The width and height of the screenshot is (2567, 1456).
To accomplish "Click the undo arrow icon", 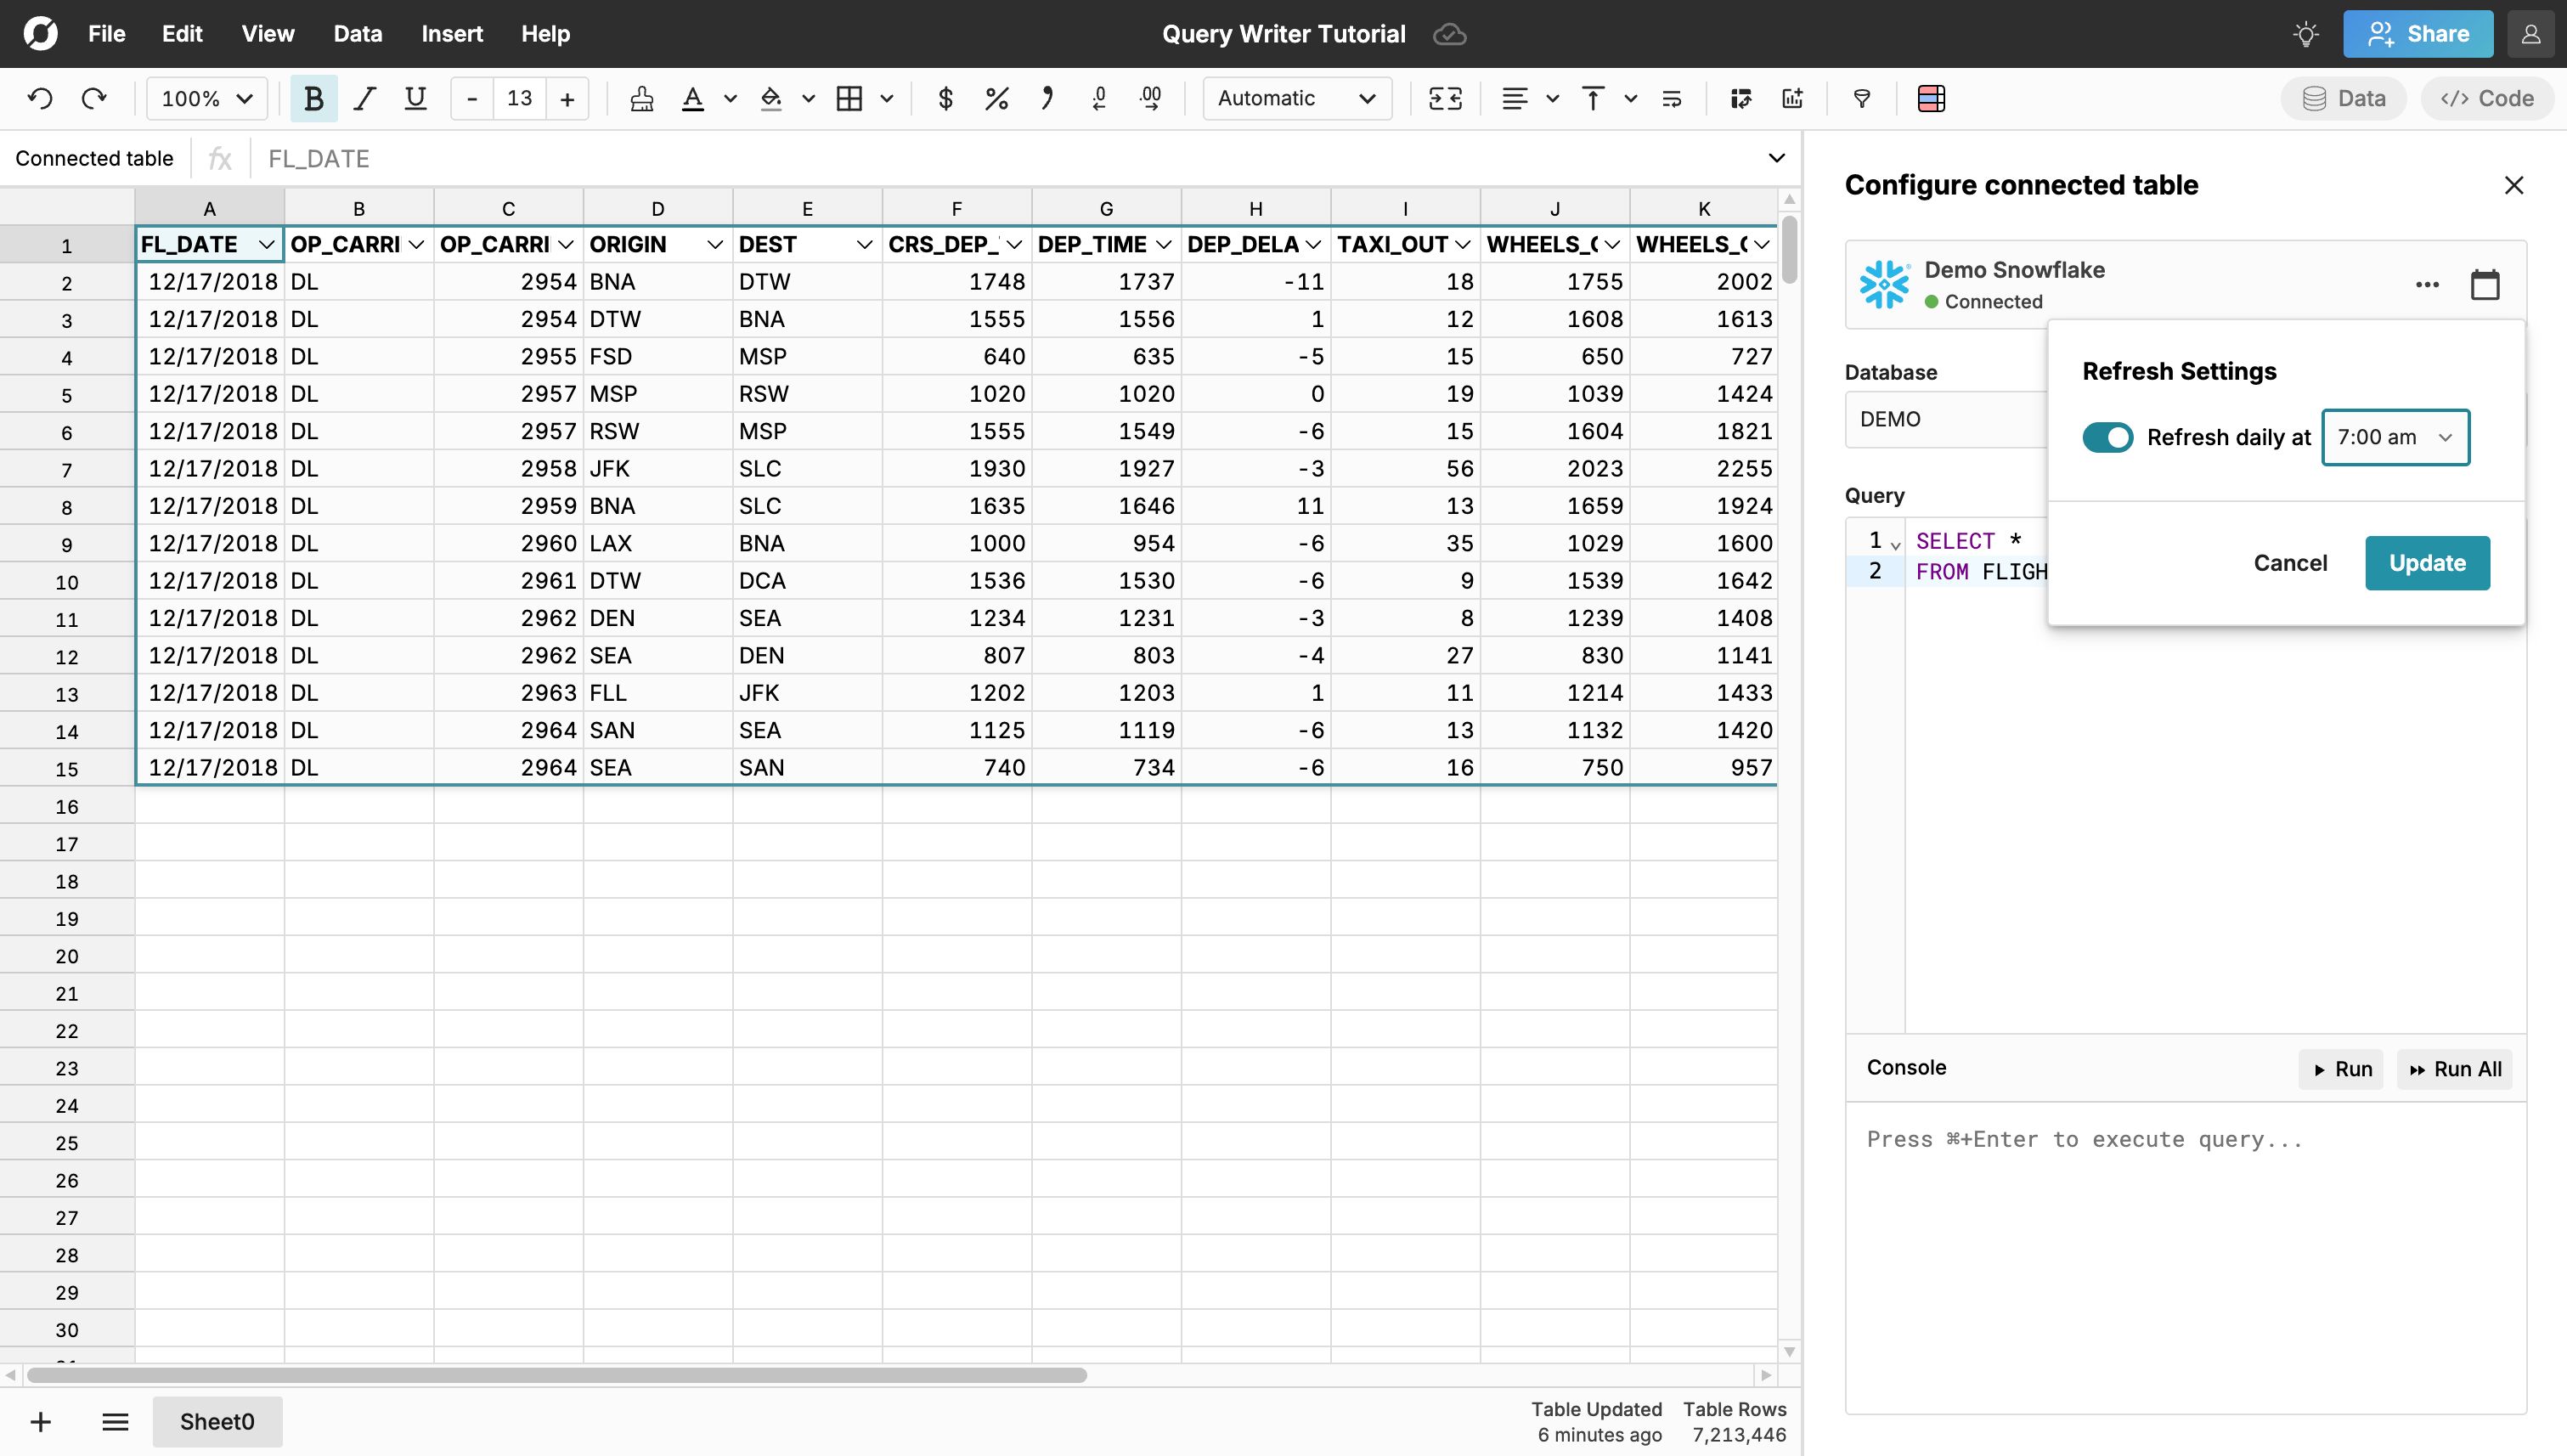I will (40, 98).
